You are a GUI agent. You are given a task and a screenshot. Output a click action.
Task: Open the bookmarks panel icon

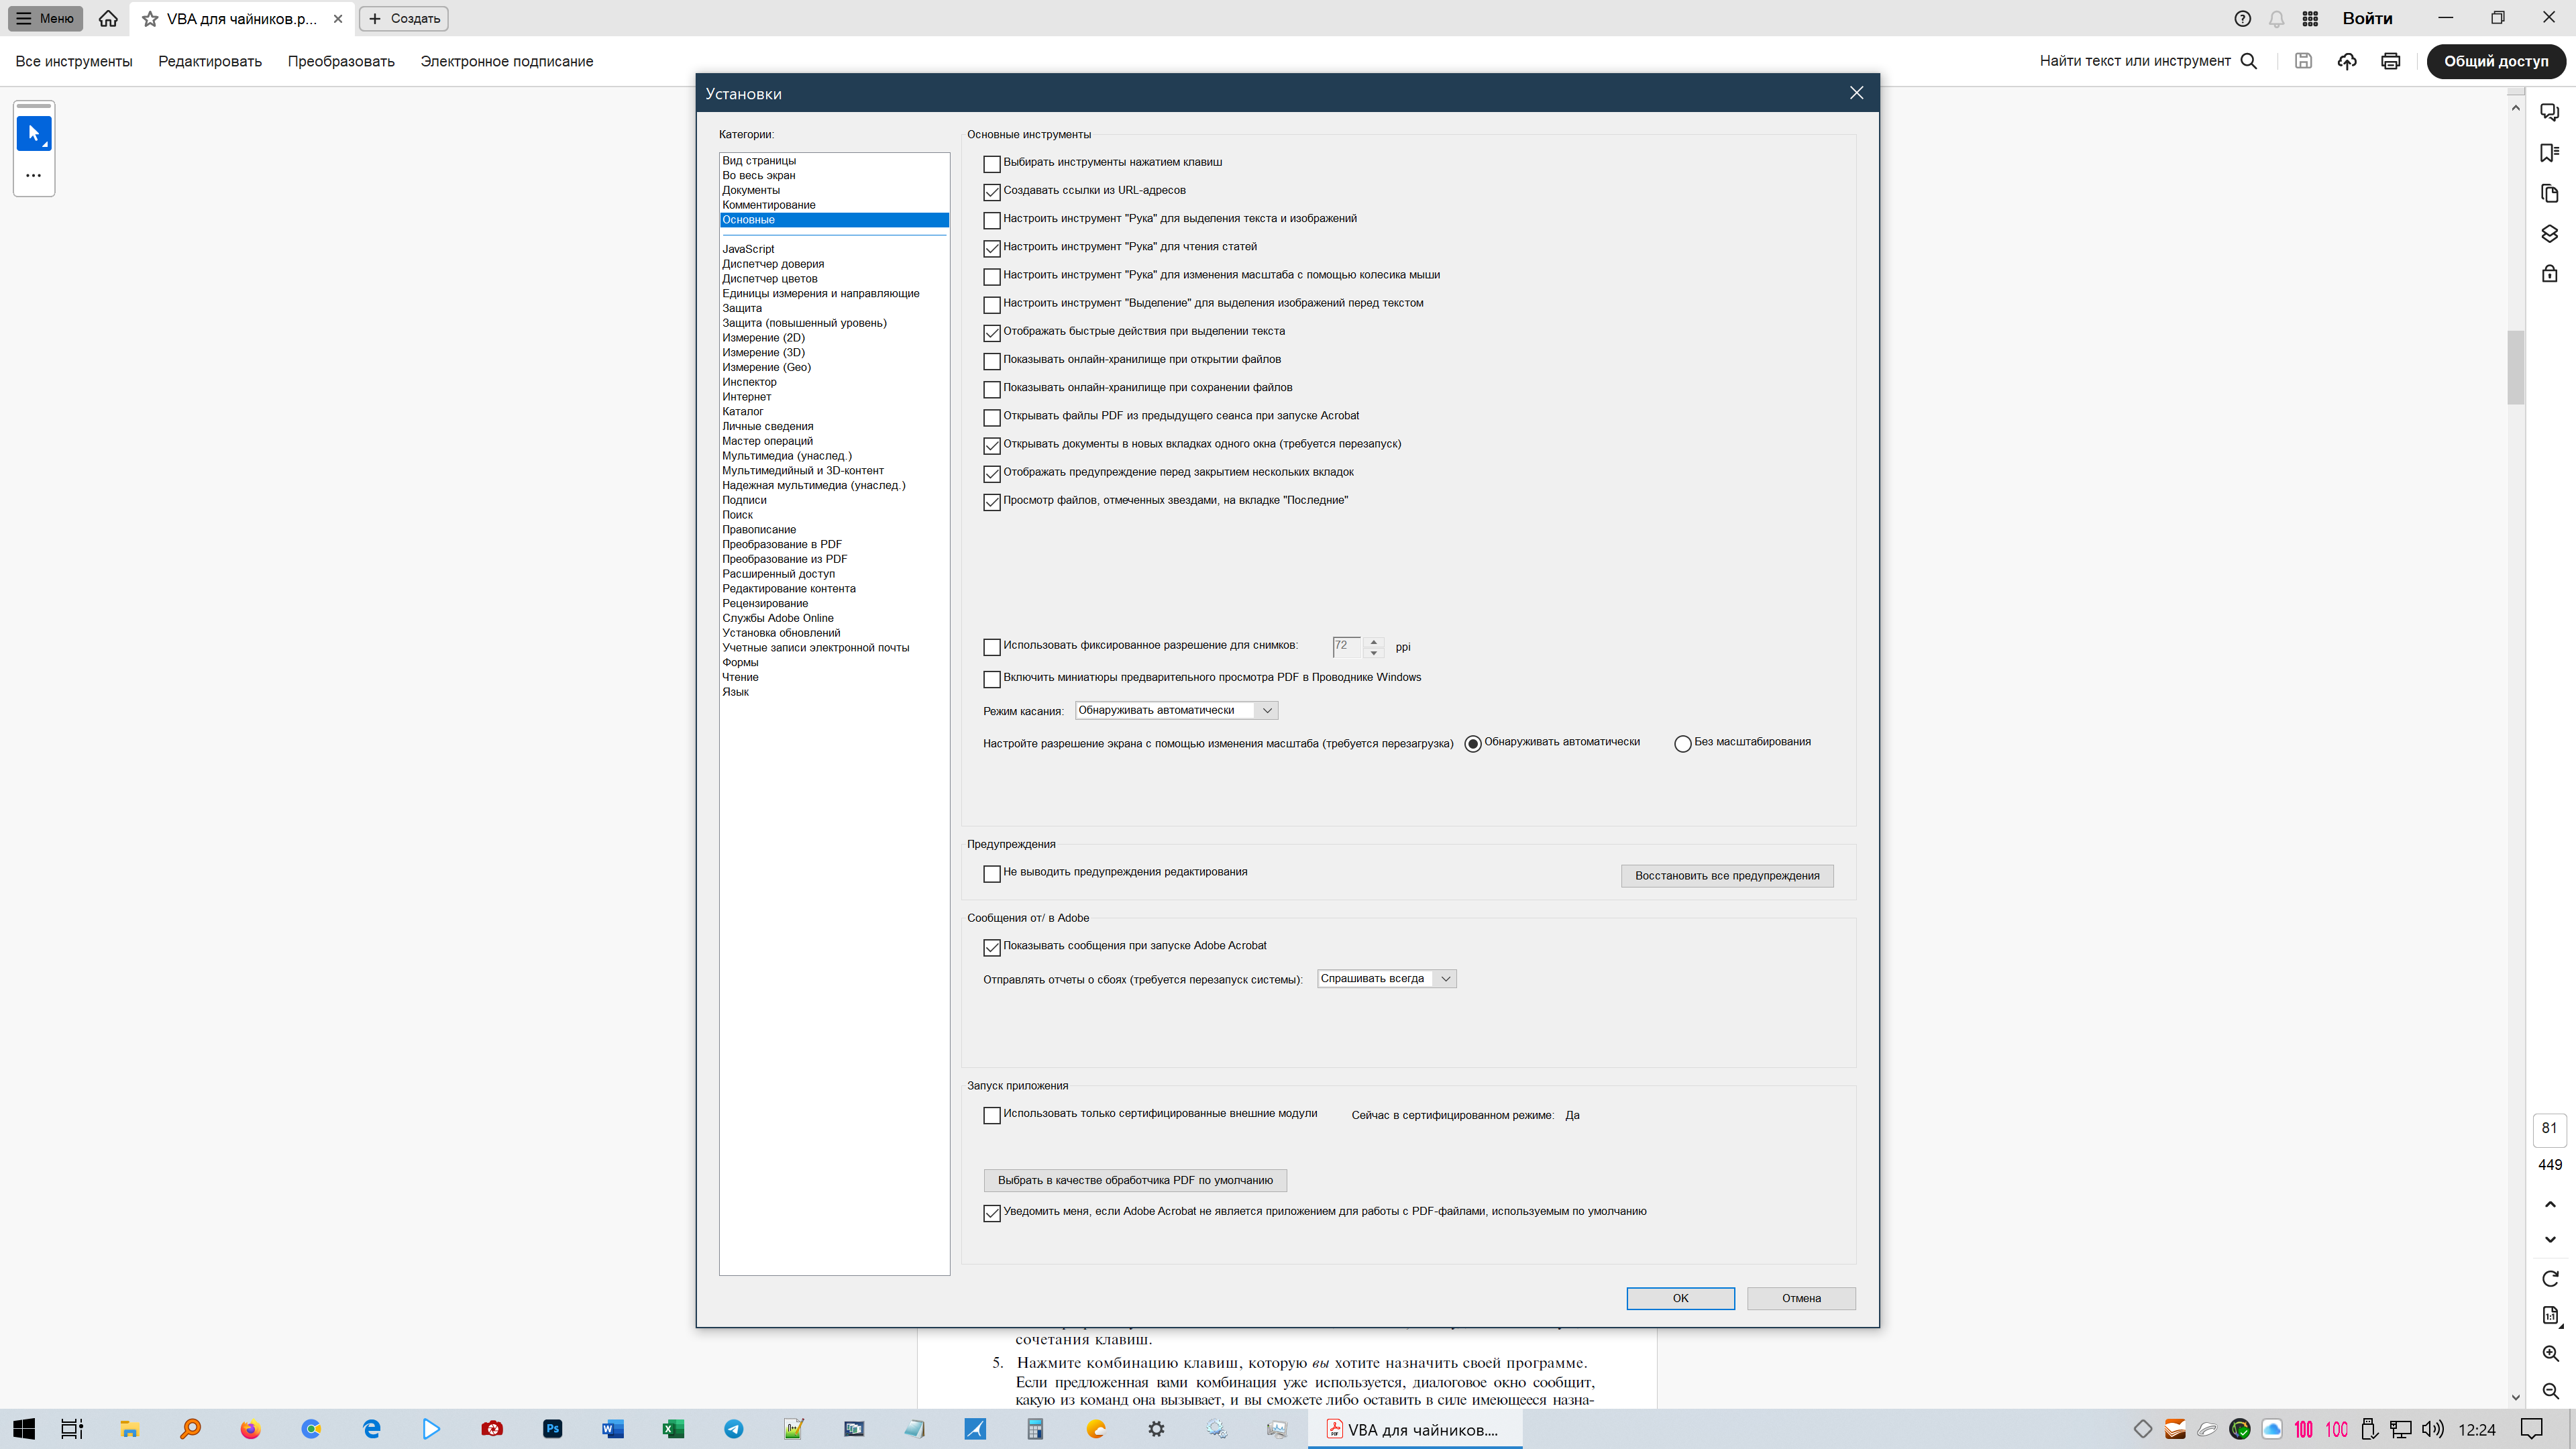[2549, 152]
